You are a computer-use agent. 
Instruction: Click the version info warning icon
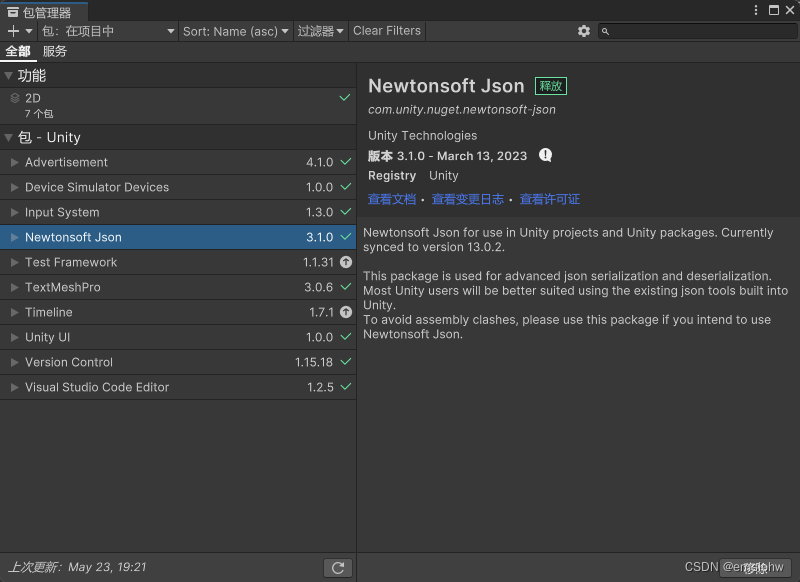(x=545, y=155)
